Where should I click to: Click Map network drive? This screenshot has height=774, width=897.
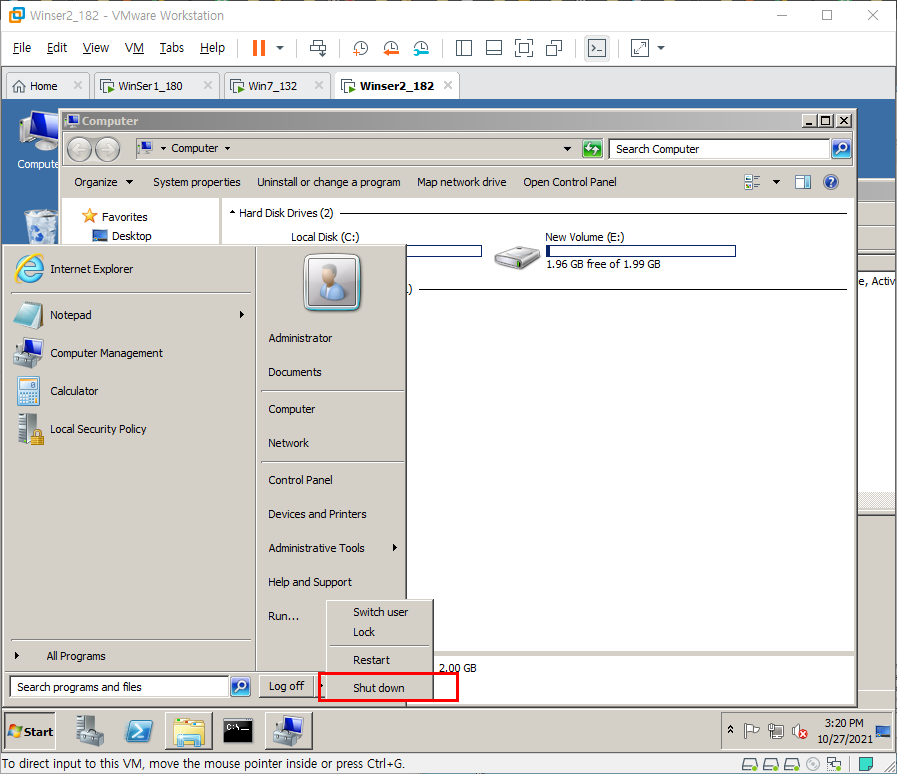[x=462, y=182]
